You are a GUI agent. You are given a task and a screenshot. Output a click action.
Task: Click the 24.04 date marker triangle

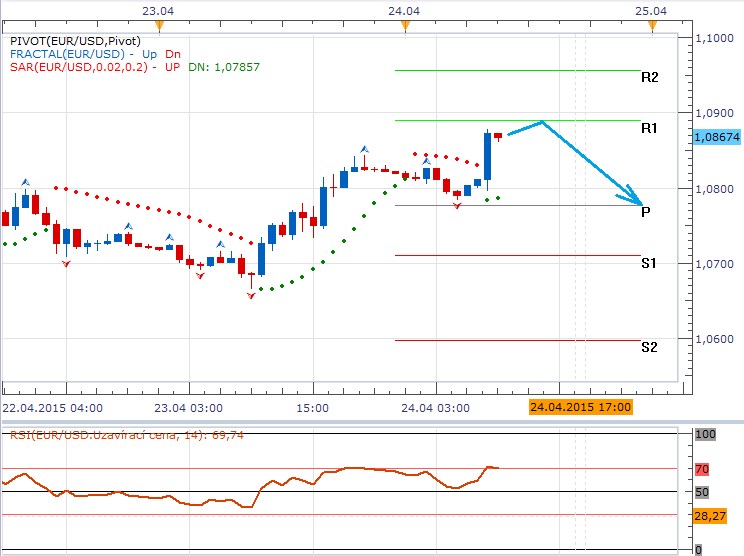[405, 26]
